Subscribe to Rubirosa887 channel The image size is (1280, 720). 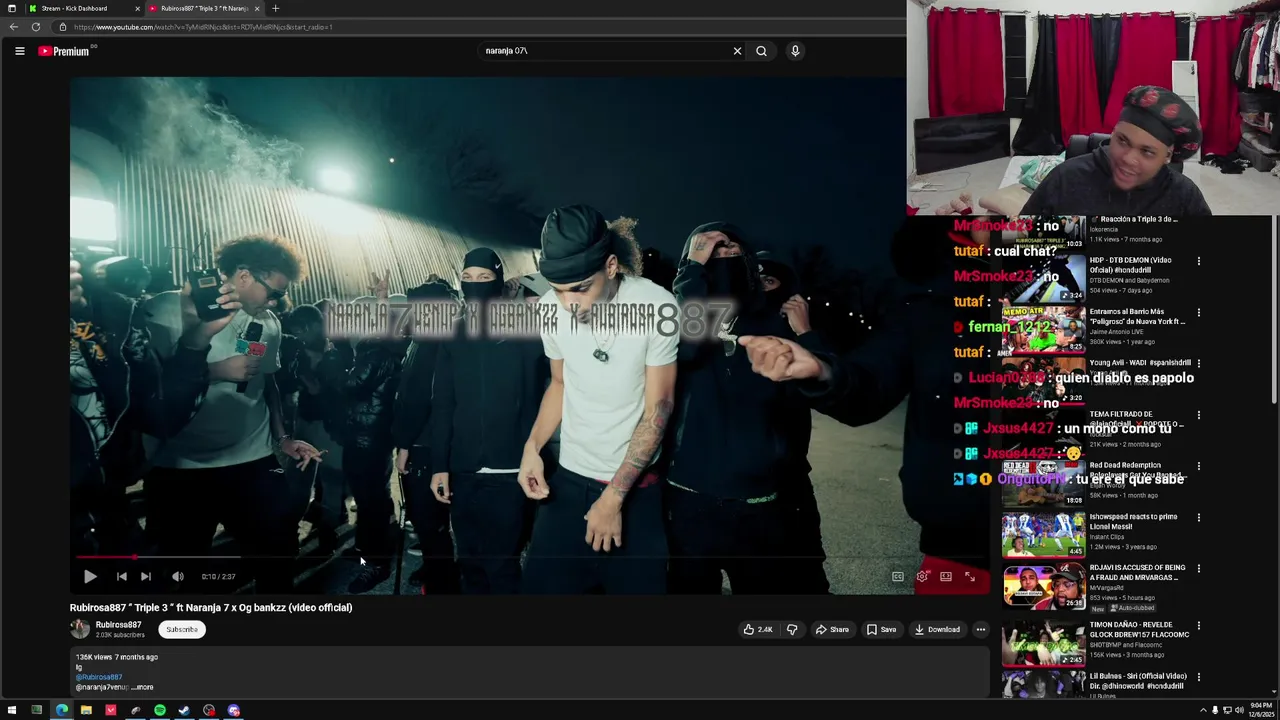pyautogui.click(x=182, y=630)
